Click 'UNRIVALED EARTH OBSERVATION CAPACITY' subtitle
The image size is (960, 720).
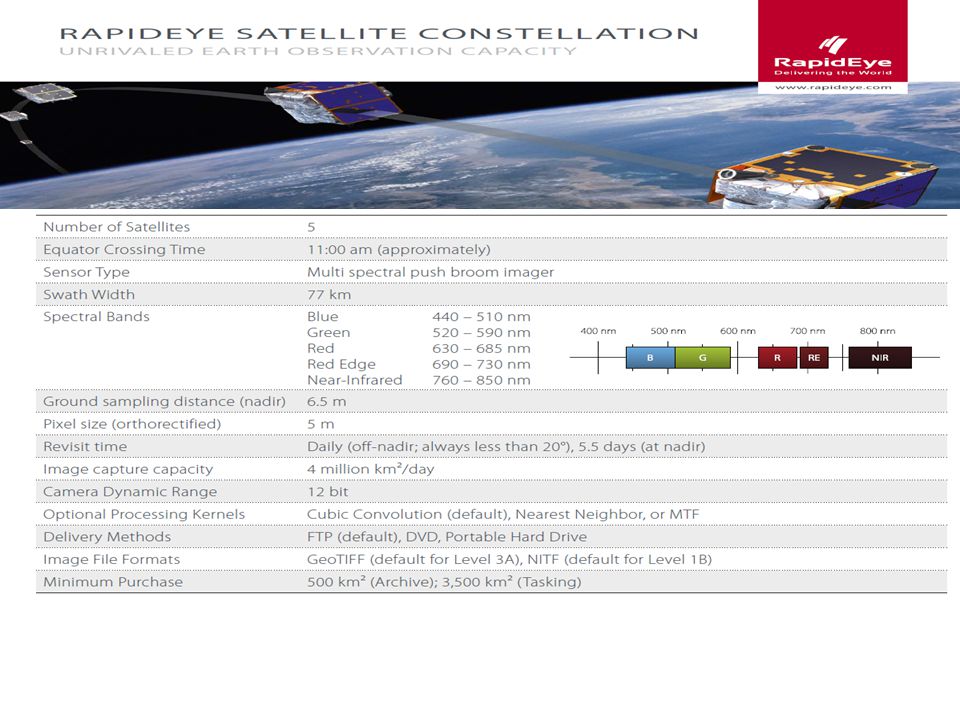[318, 51]
